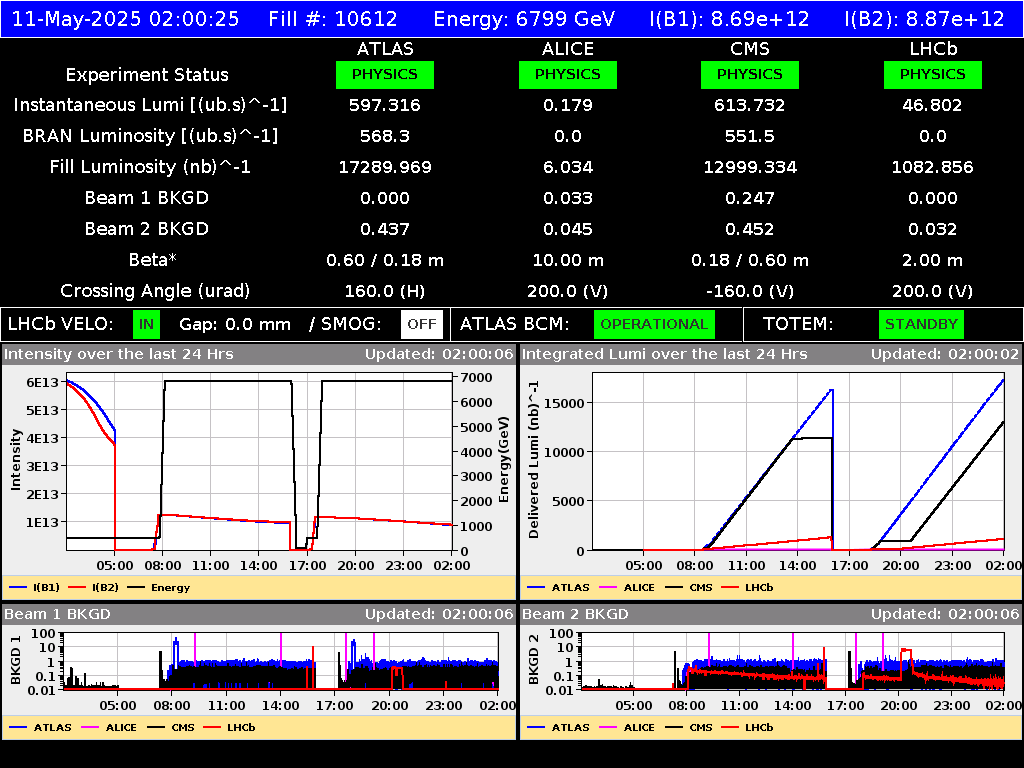Click the SMOG OFF indicator
Image resolution: width=1024 pixels, height=768 pixels.
click(x=422, y=324)
